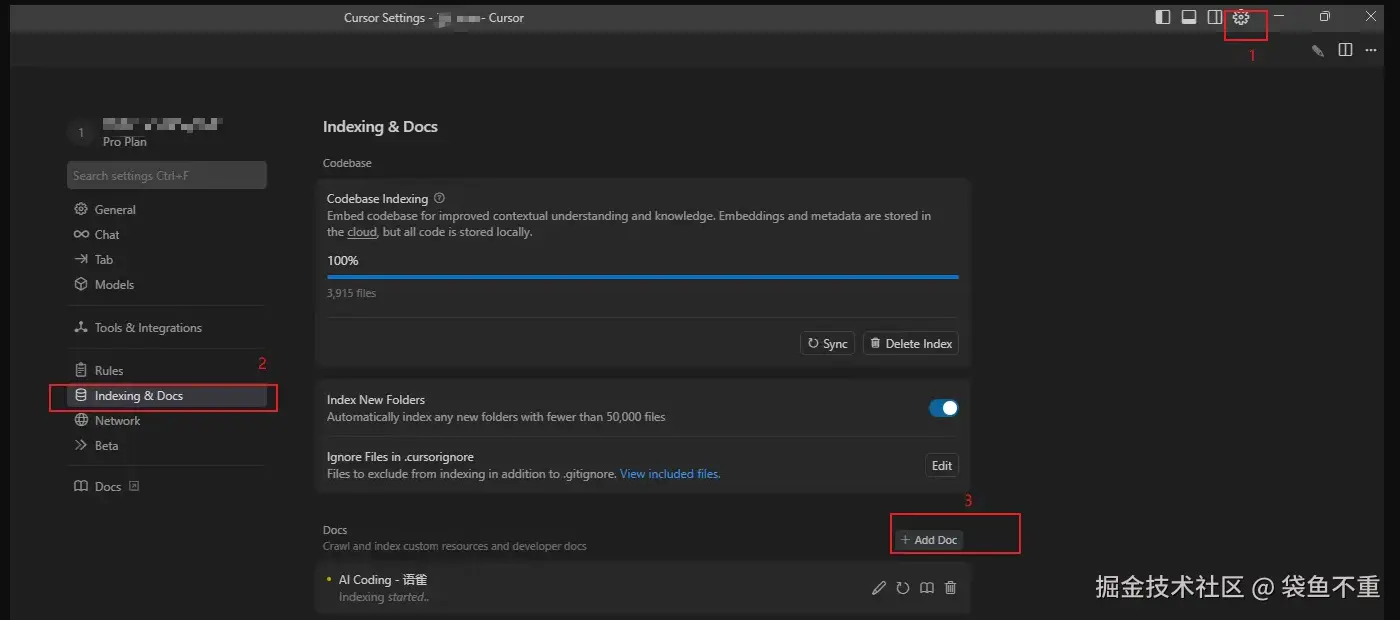Edit the AI Coding doc entry
Screen dimensions: 1400x620
point(879,588)
